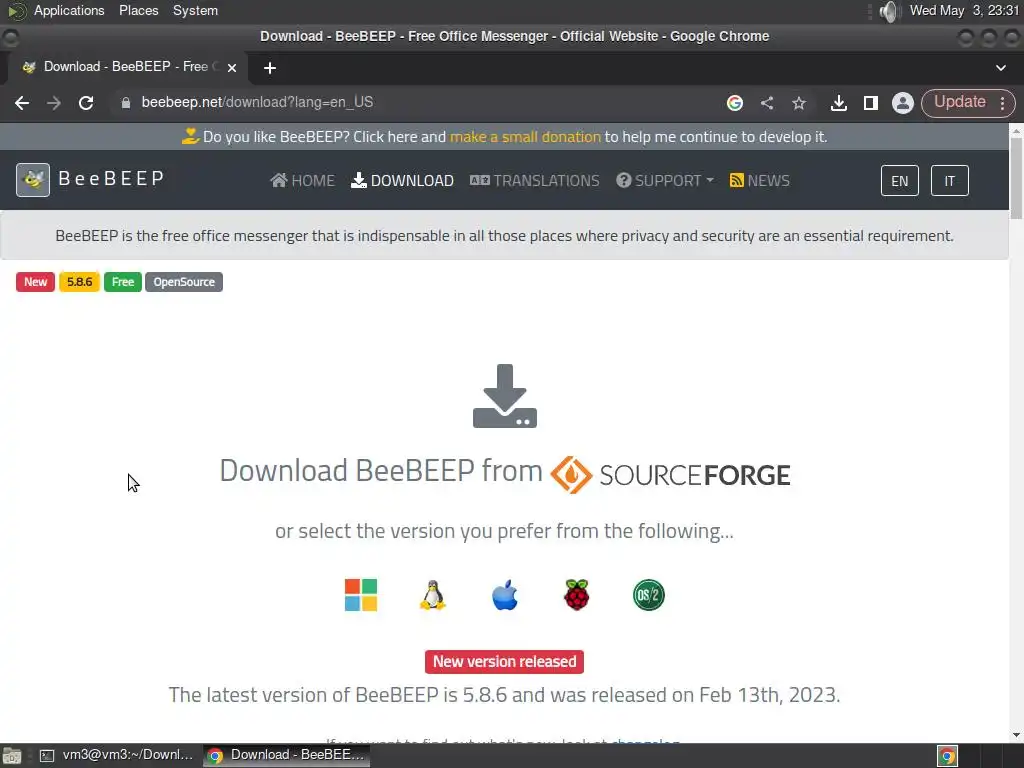
Task: Toggle Chrome side panel icon
Action: pyautogui.click(x=871, y=103)
